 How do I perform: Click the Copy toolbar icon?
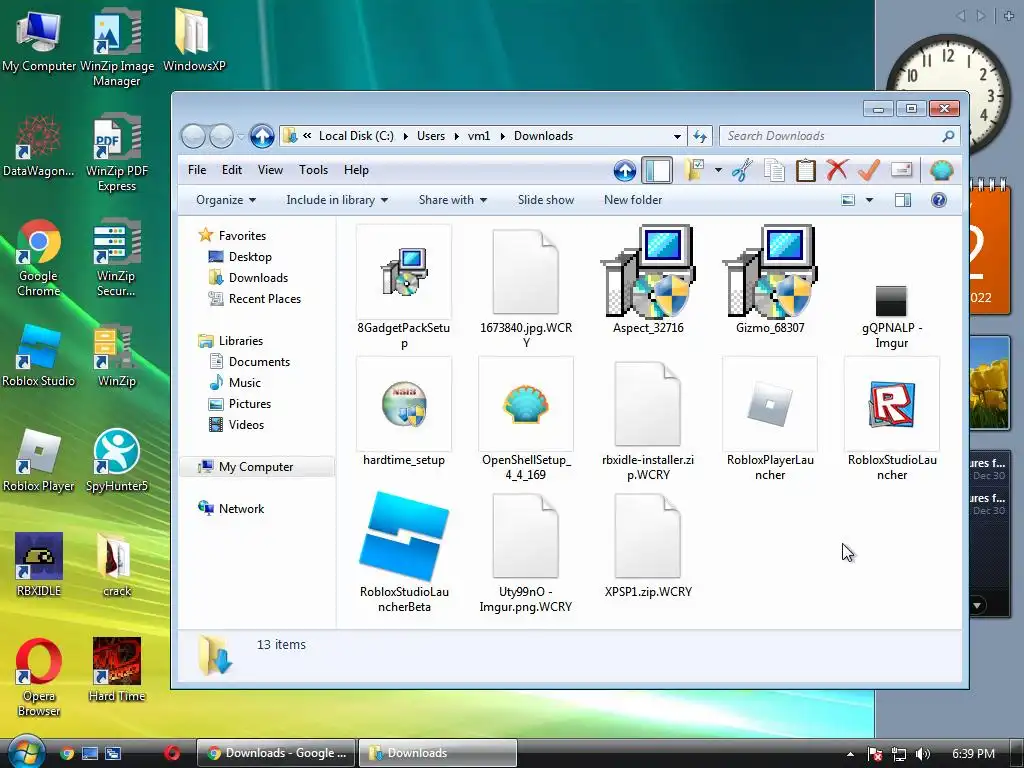(775, 170)
